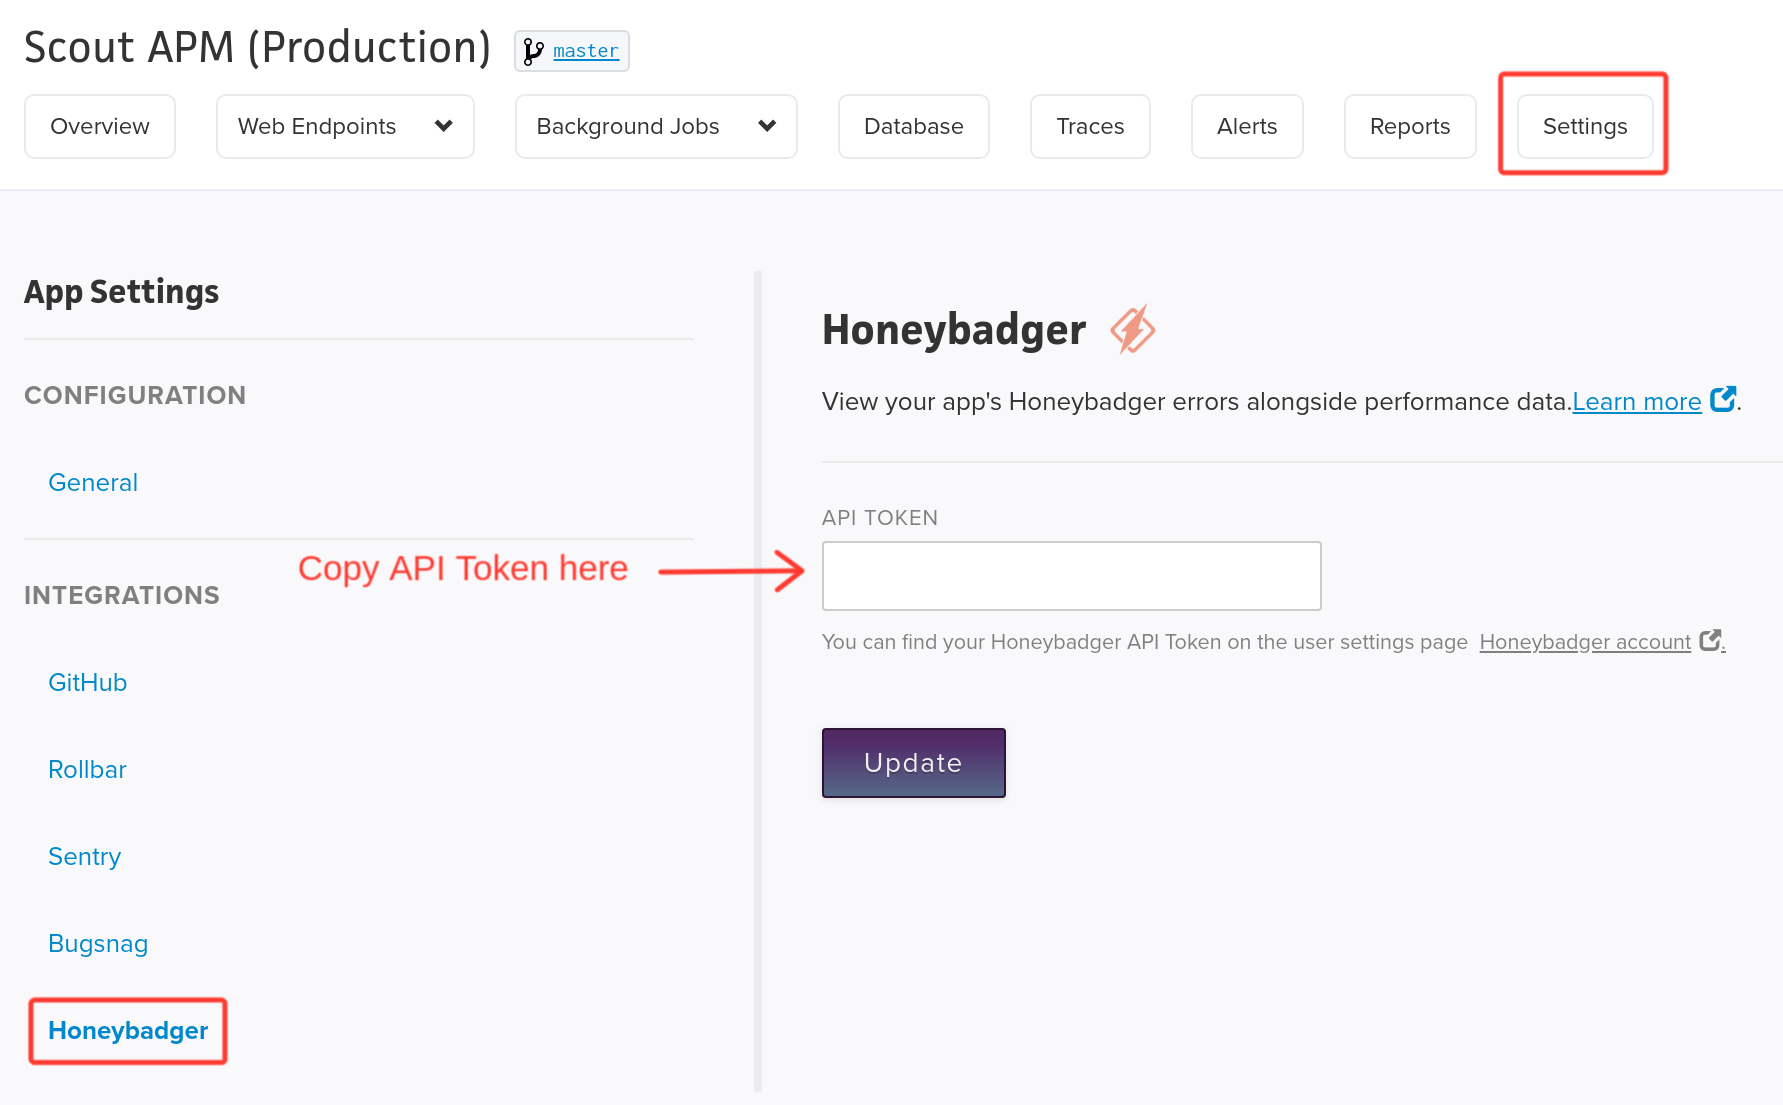Open the master branch link
The width and height of the screenshot is (1783, 1105).
586,51
